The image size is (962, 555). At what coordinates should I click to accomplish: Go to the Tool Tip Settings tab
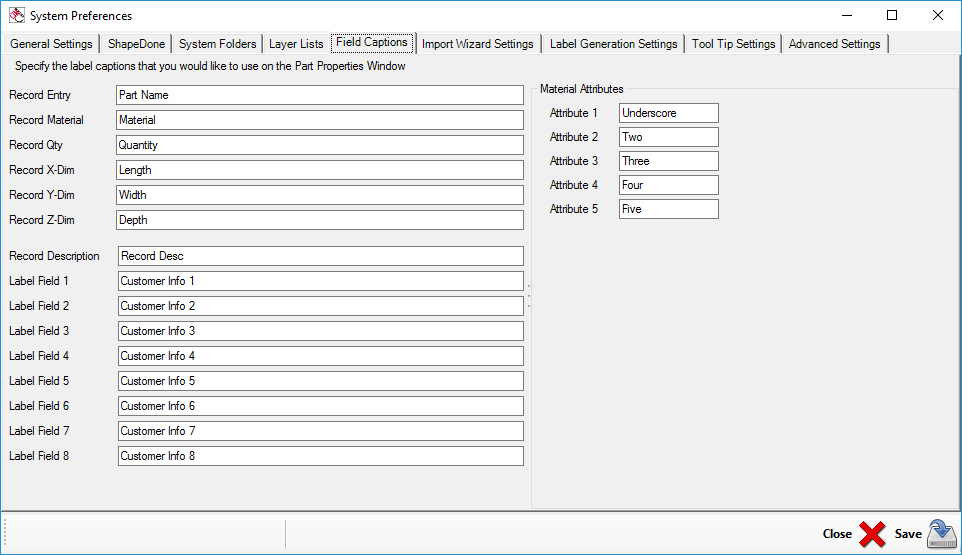[733, 44]
